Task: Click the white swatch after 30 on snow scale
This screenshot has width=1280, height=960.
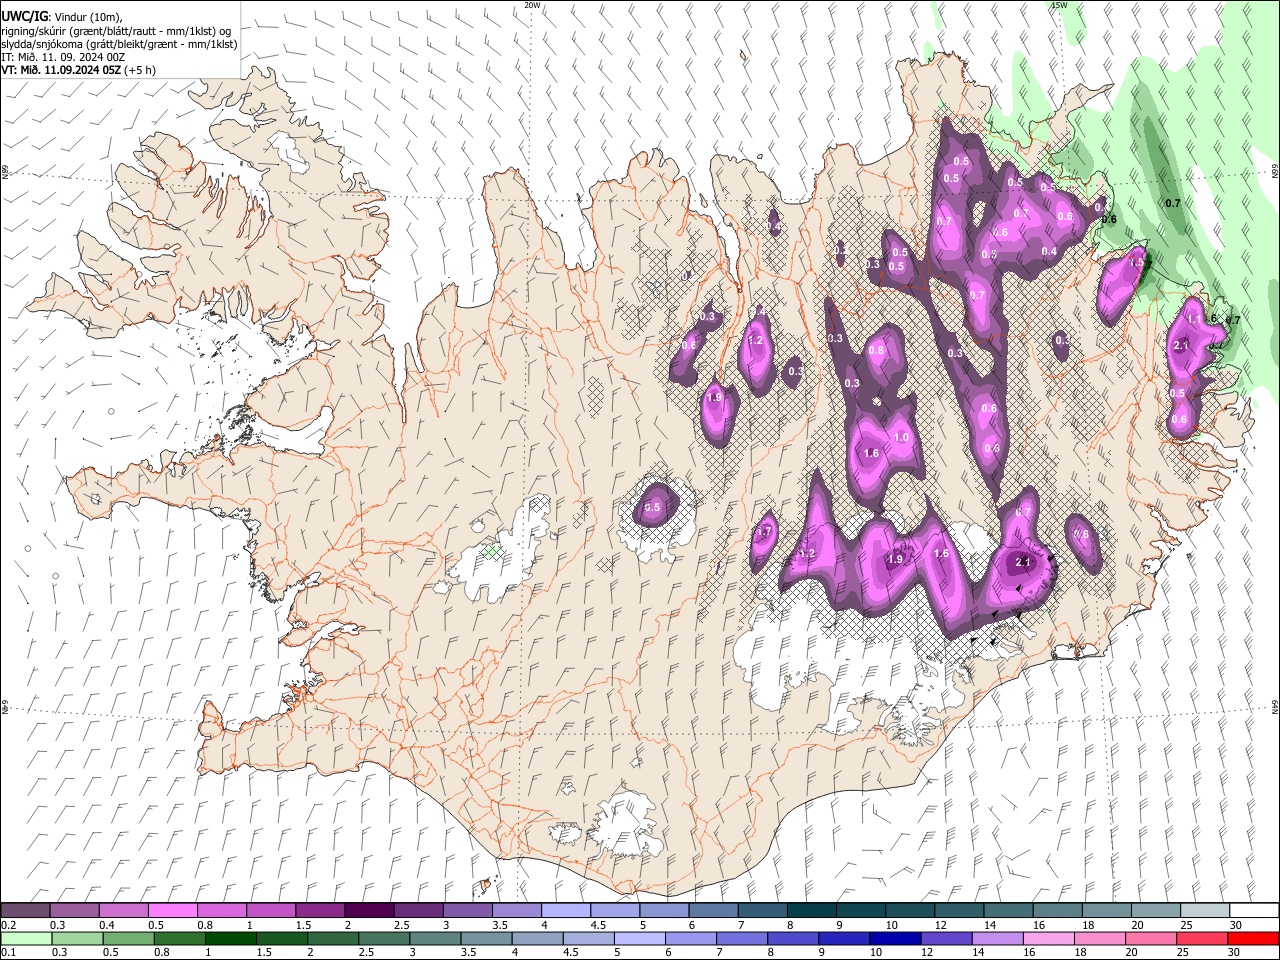Action: click(x=1254, y=910)
